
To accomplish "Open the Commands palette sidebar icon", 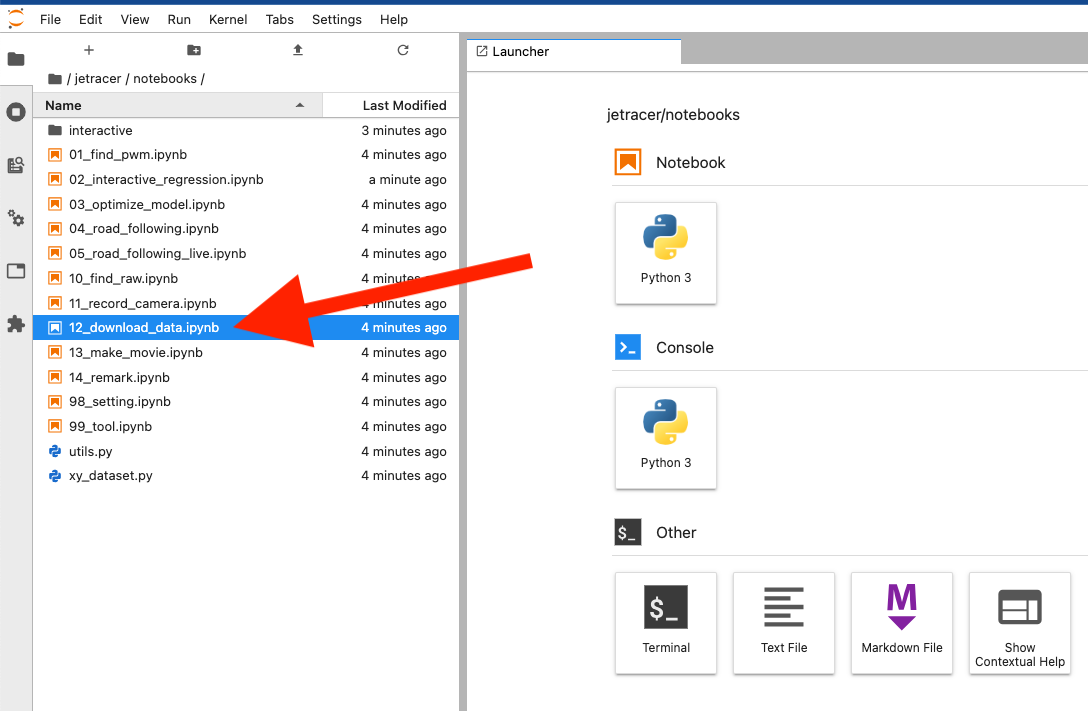I will click(16, 165).
